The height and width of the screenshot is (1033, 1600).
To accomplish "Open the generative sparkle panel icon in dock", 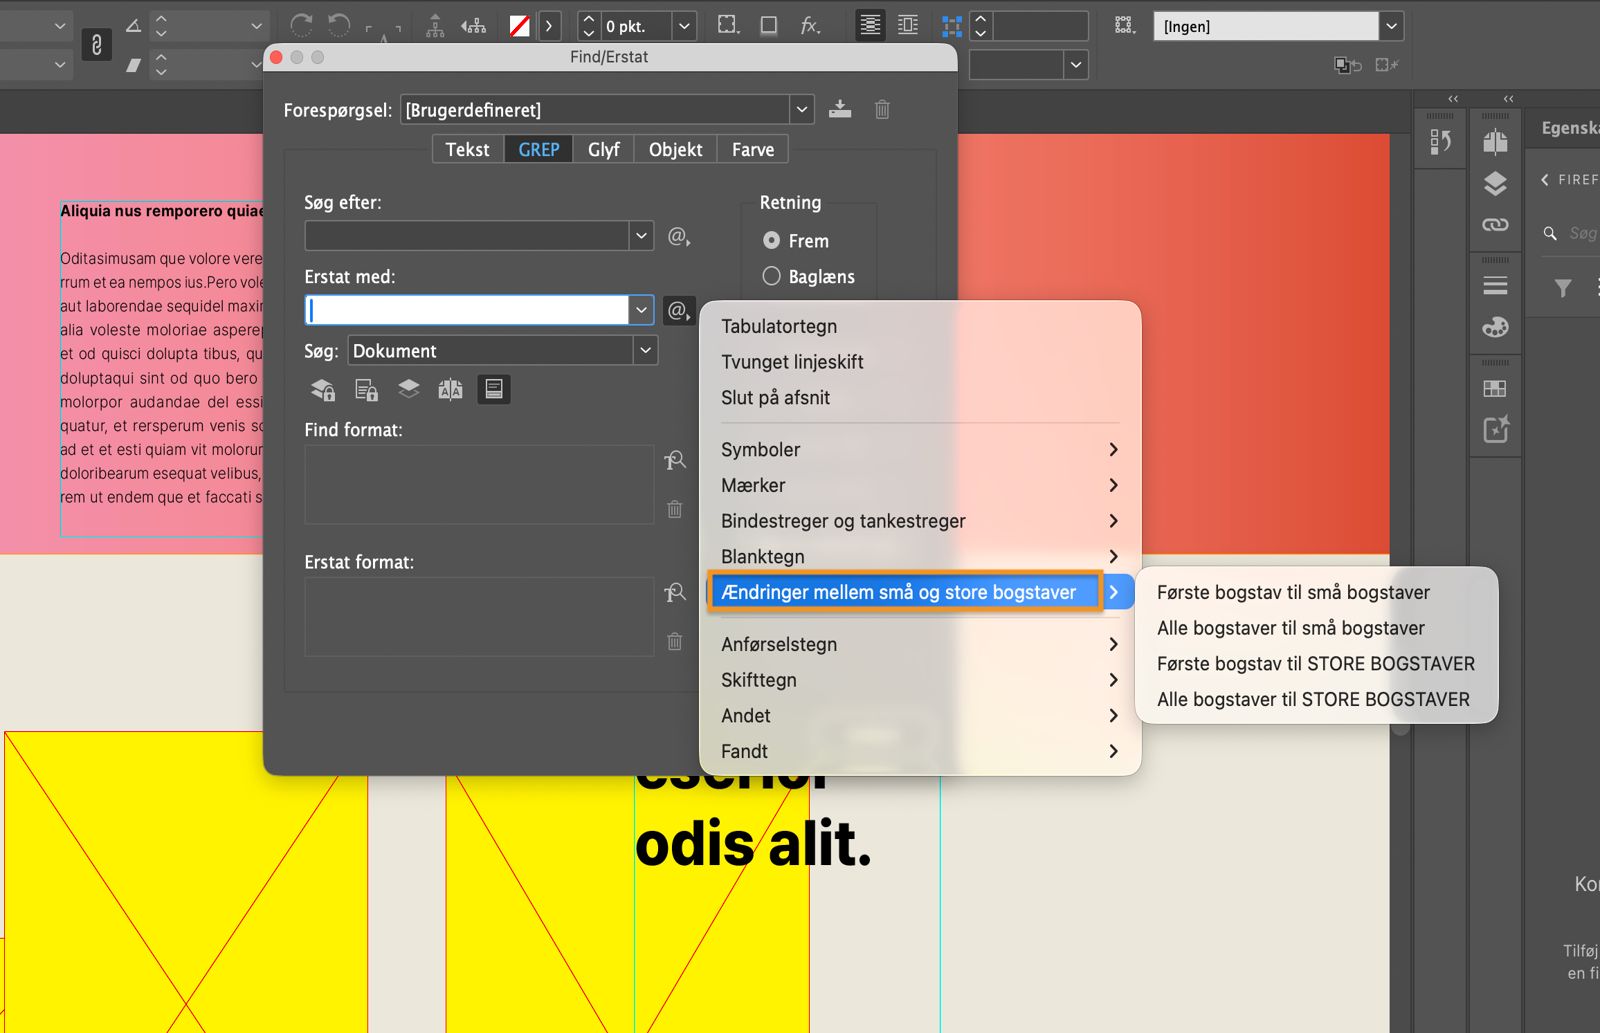I will pyautogui.click(x=1496, y=430).
